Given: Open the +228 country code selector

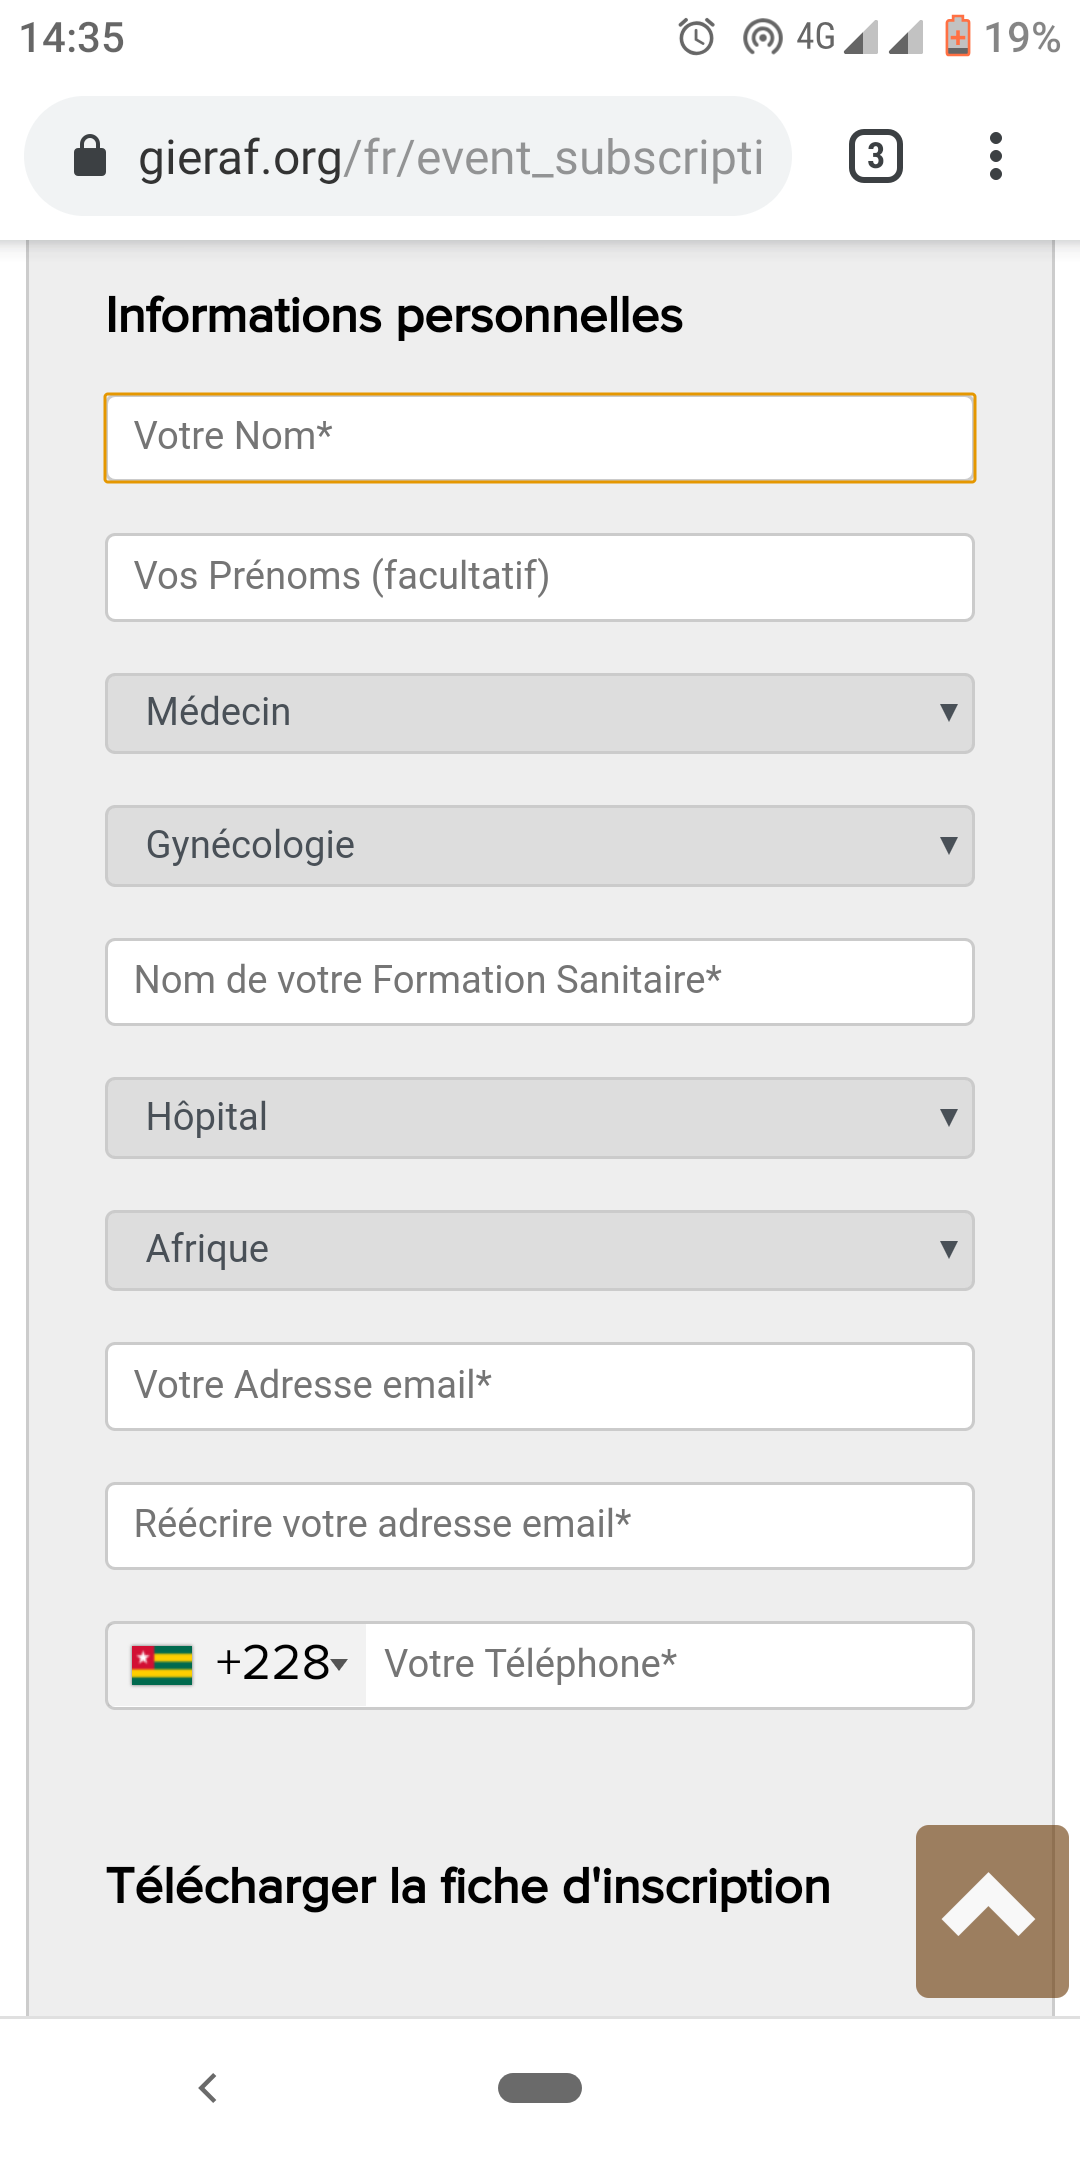Looking at the screenshot, I should tap(281, 1664).
